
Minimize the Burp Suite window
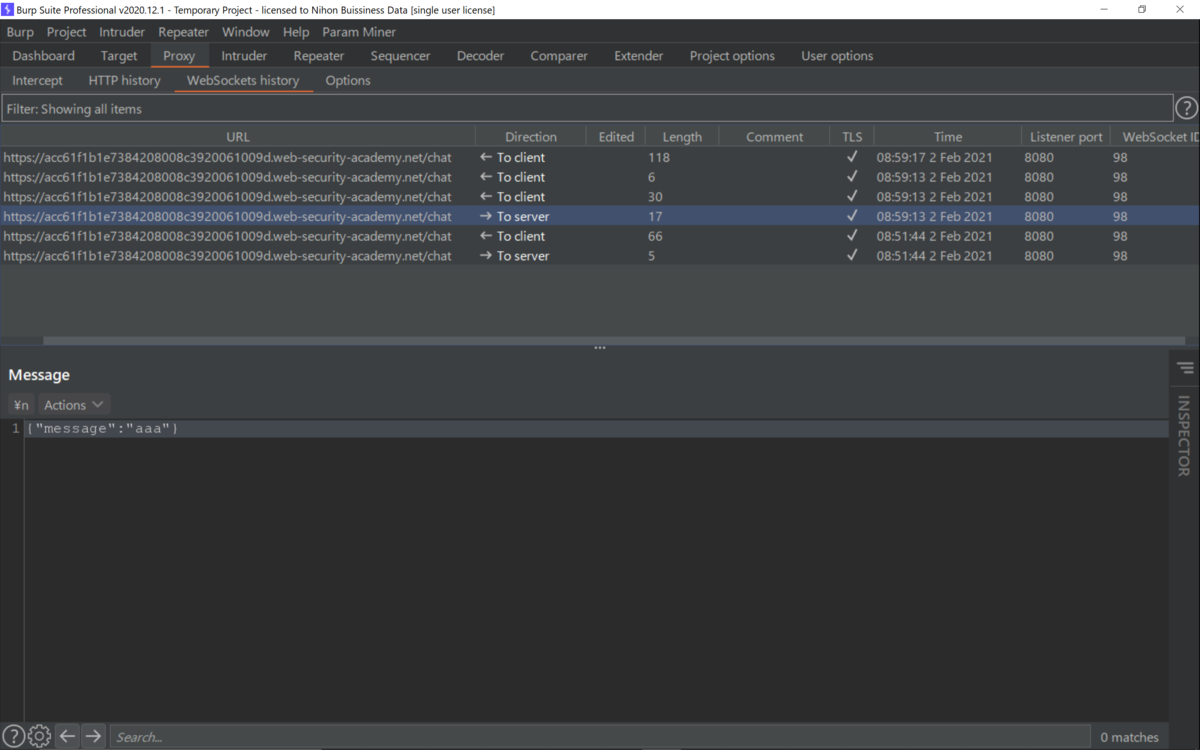[x=1104, y=9]
